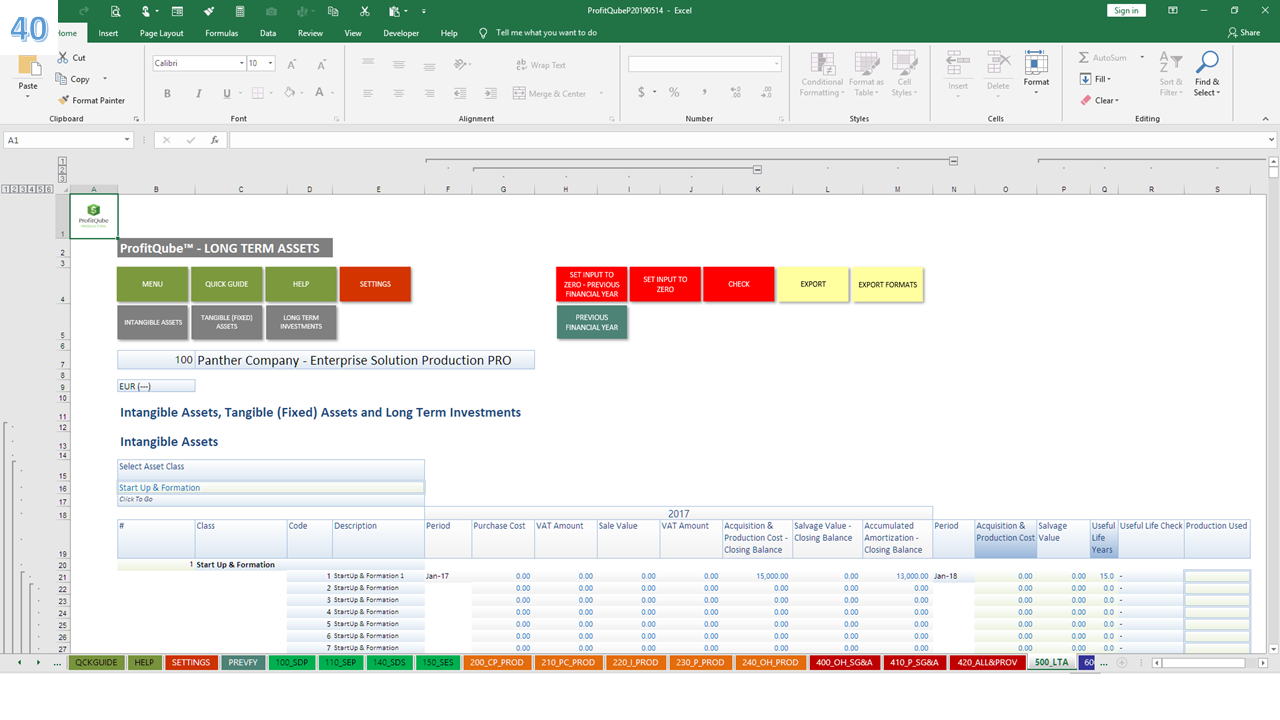1280x720 pixels.
Task: Open the Formulas ribbon tab
Action: [x=222, y=33]
